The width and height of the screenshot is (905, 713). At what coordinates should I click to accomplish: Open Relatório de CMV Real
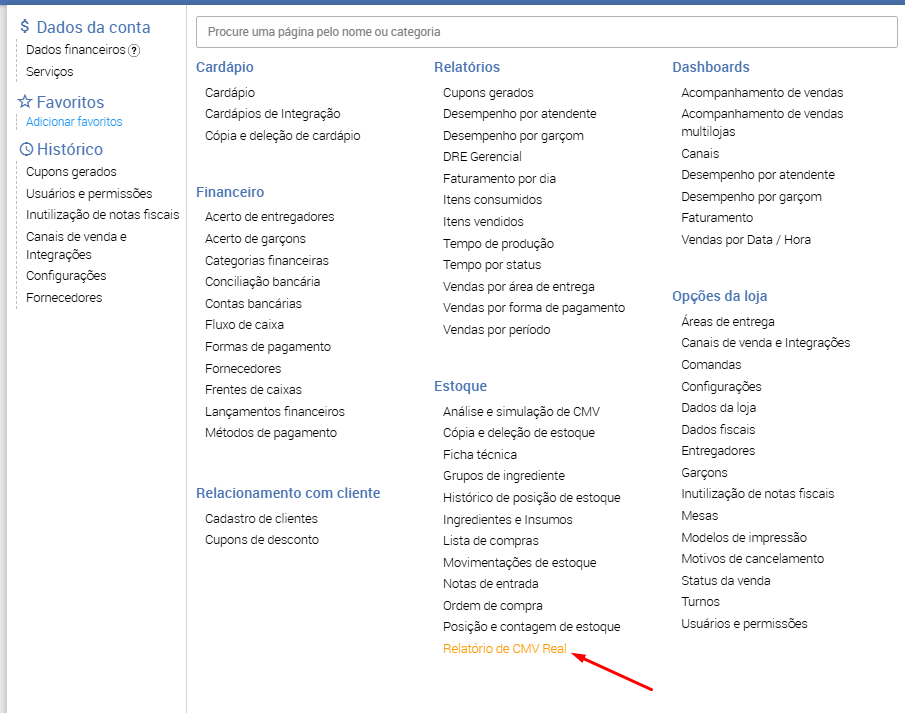tap(505, 649)
